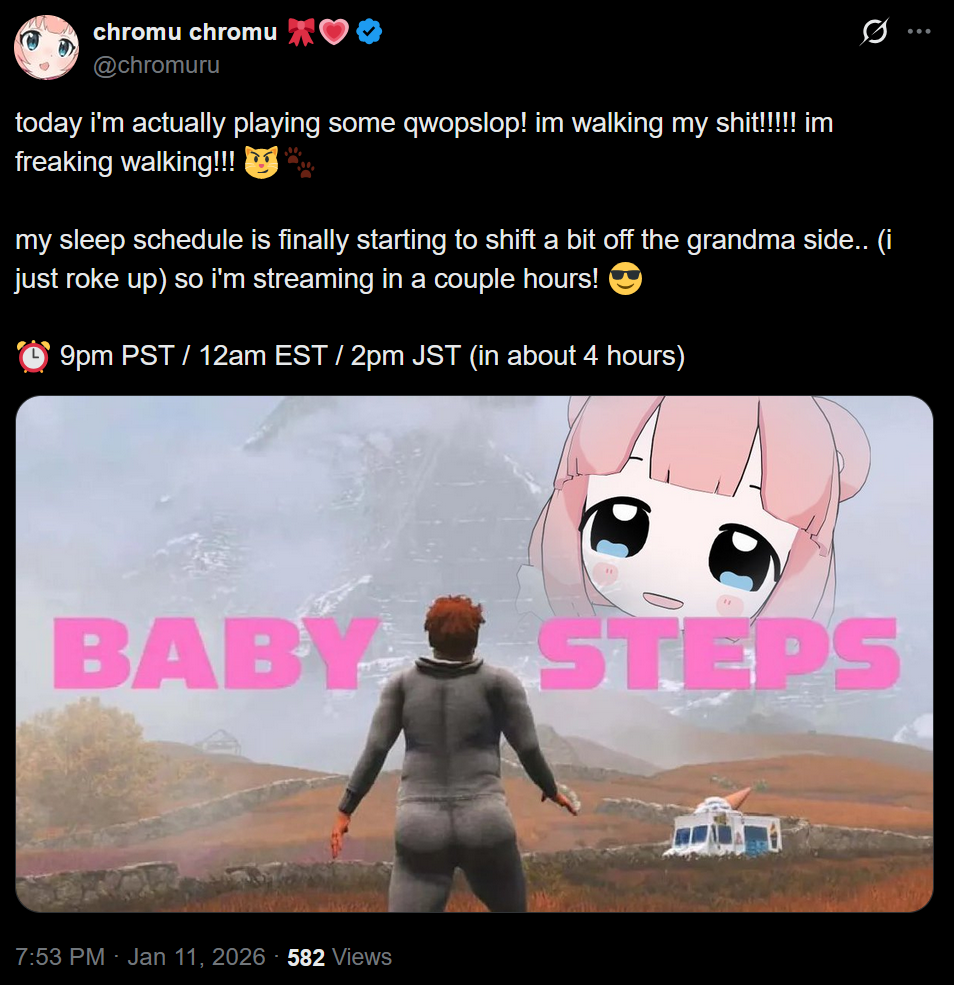Open the chromu chromu display name
Image resolution: width=954 pixels, height=985 pixels.
[185, 31]
